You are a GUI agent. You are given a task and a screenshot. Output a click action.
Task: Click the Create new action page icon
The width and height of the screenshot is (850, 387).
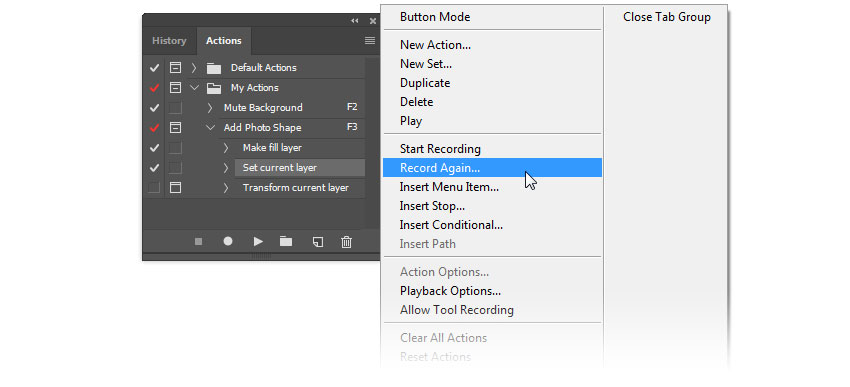[x=318, y=242]
